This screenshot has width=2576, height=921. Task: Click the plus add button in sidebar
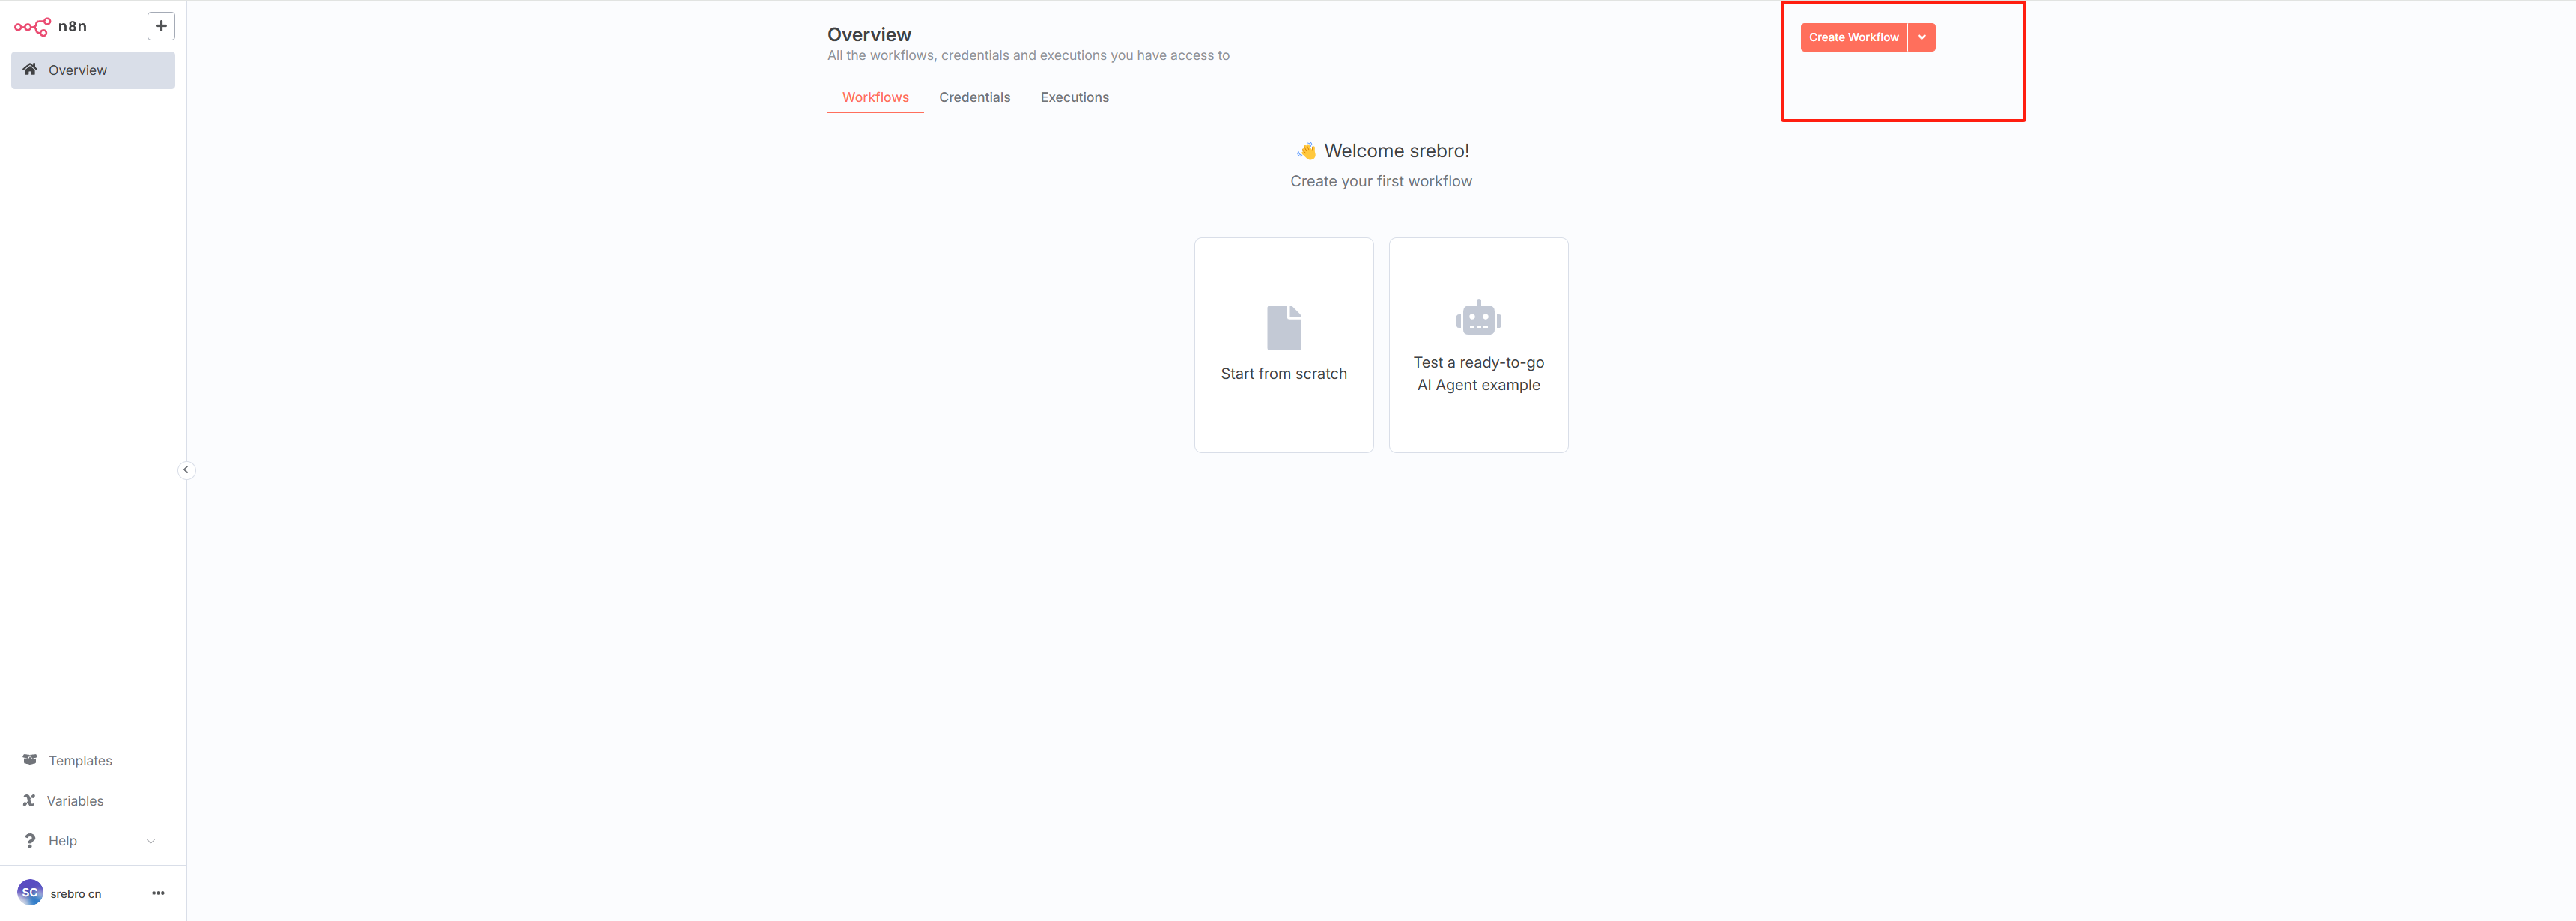(161, 26)
